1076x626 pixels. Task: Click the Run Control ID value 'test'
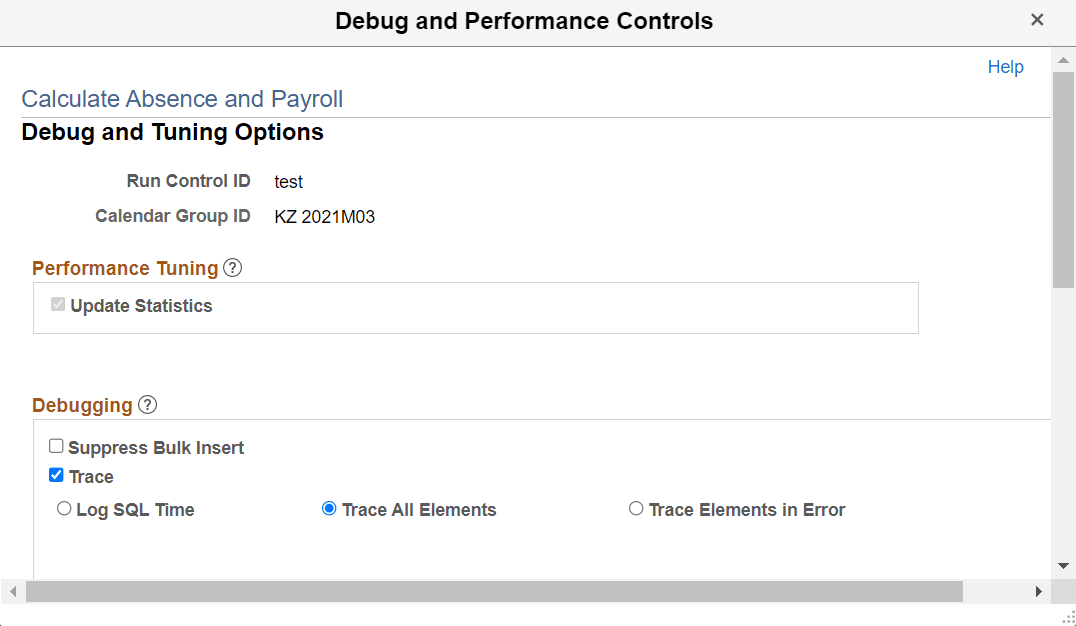[288, 181]
